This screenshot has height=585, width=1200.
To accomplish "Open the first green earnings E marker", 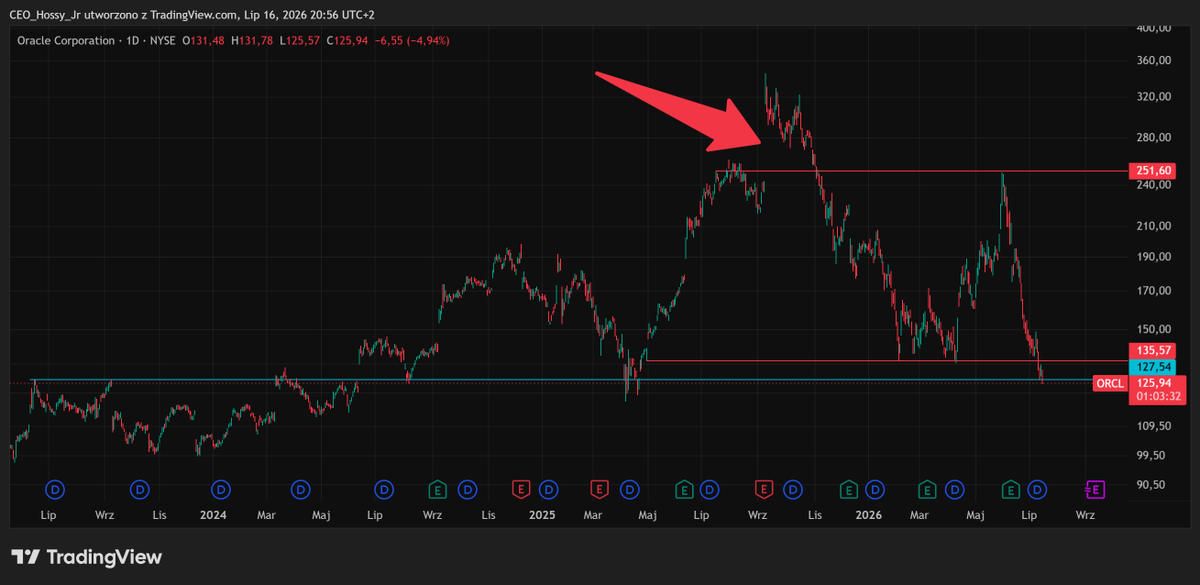I will coord(437,489).
